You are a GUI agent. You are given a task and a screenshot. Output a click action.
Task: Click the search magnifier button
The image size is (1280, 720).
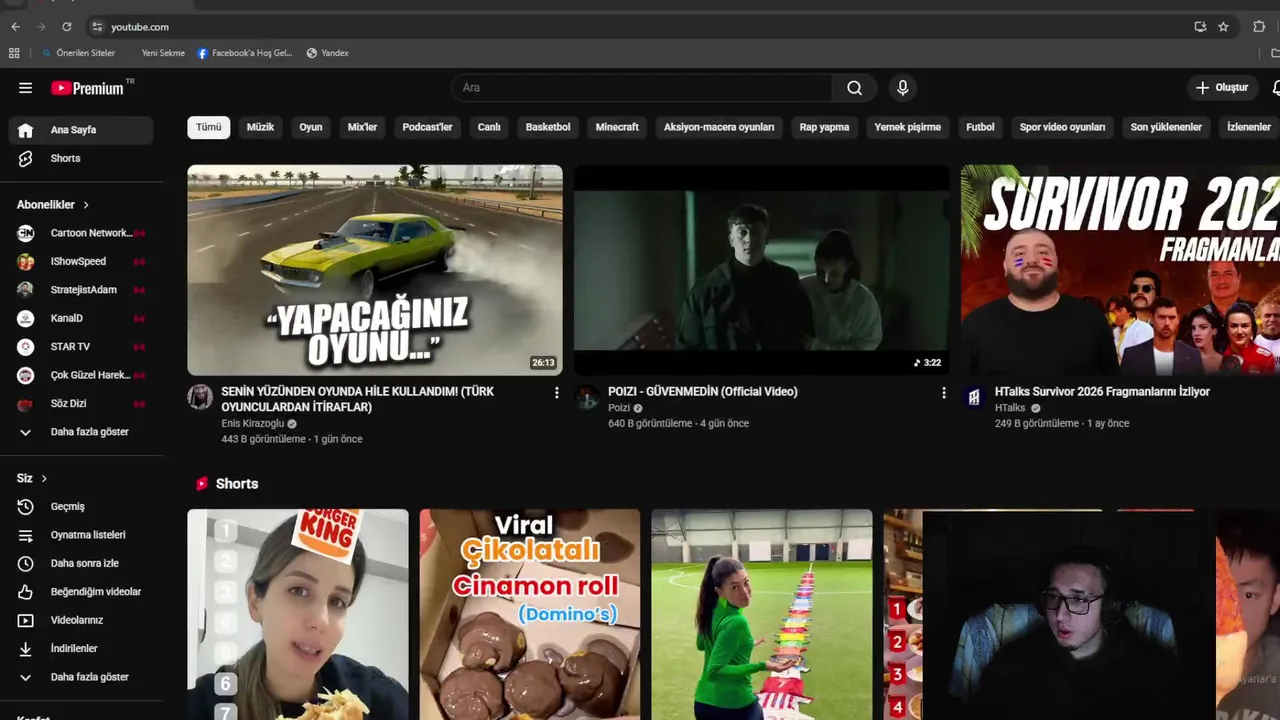(x=854, y=88)
